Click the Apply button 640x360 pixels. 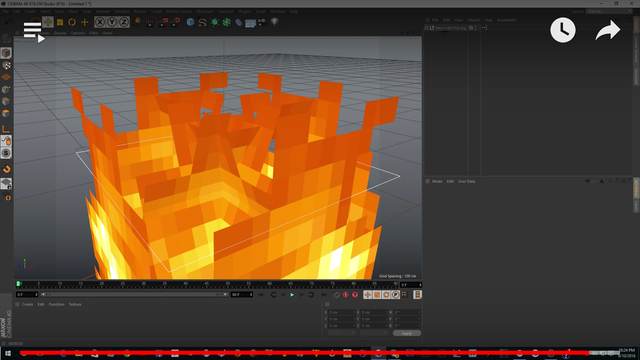(407, 333)
